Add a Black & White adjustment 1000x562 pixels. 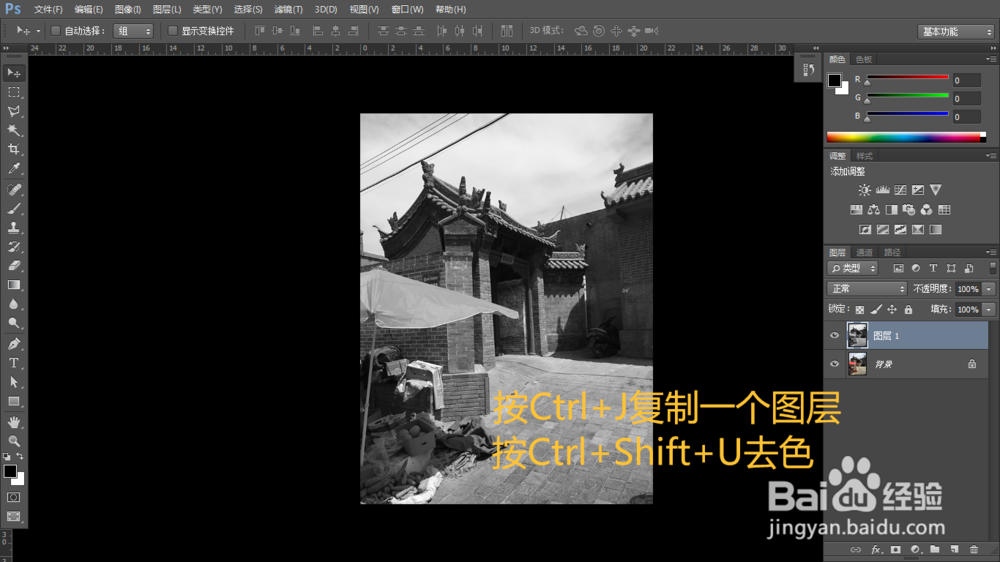click(892, 210)
